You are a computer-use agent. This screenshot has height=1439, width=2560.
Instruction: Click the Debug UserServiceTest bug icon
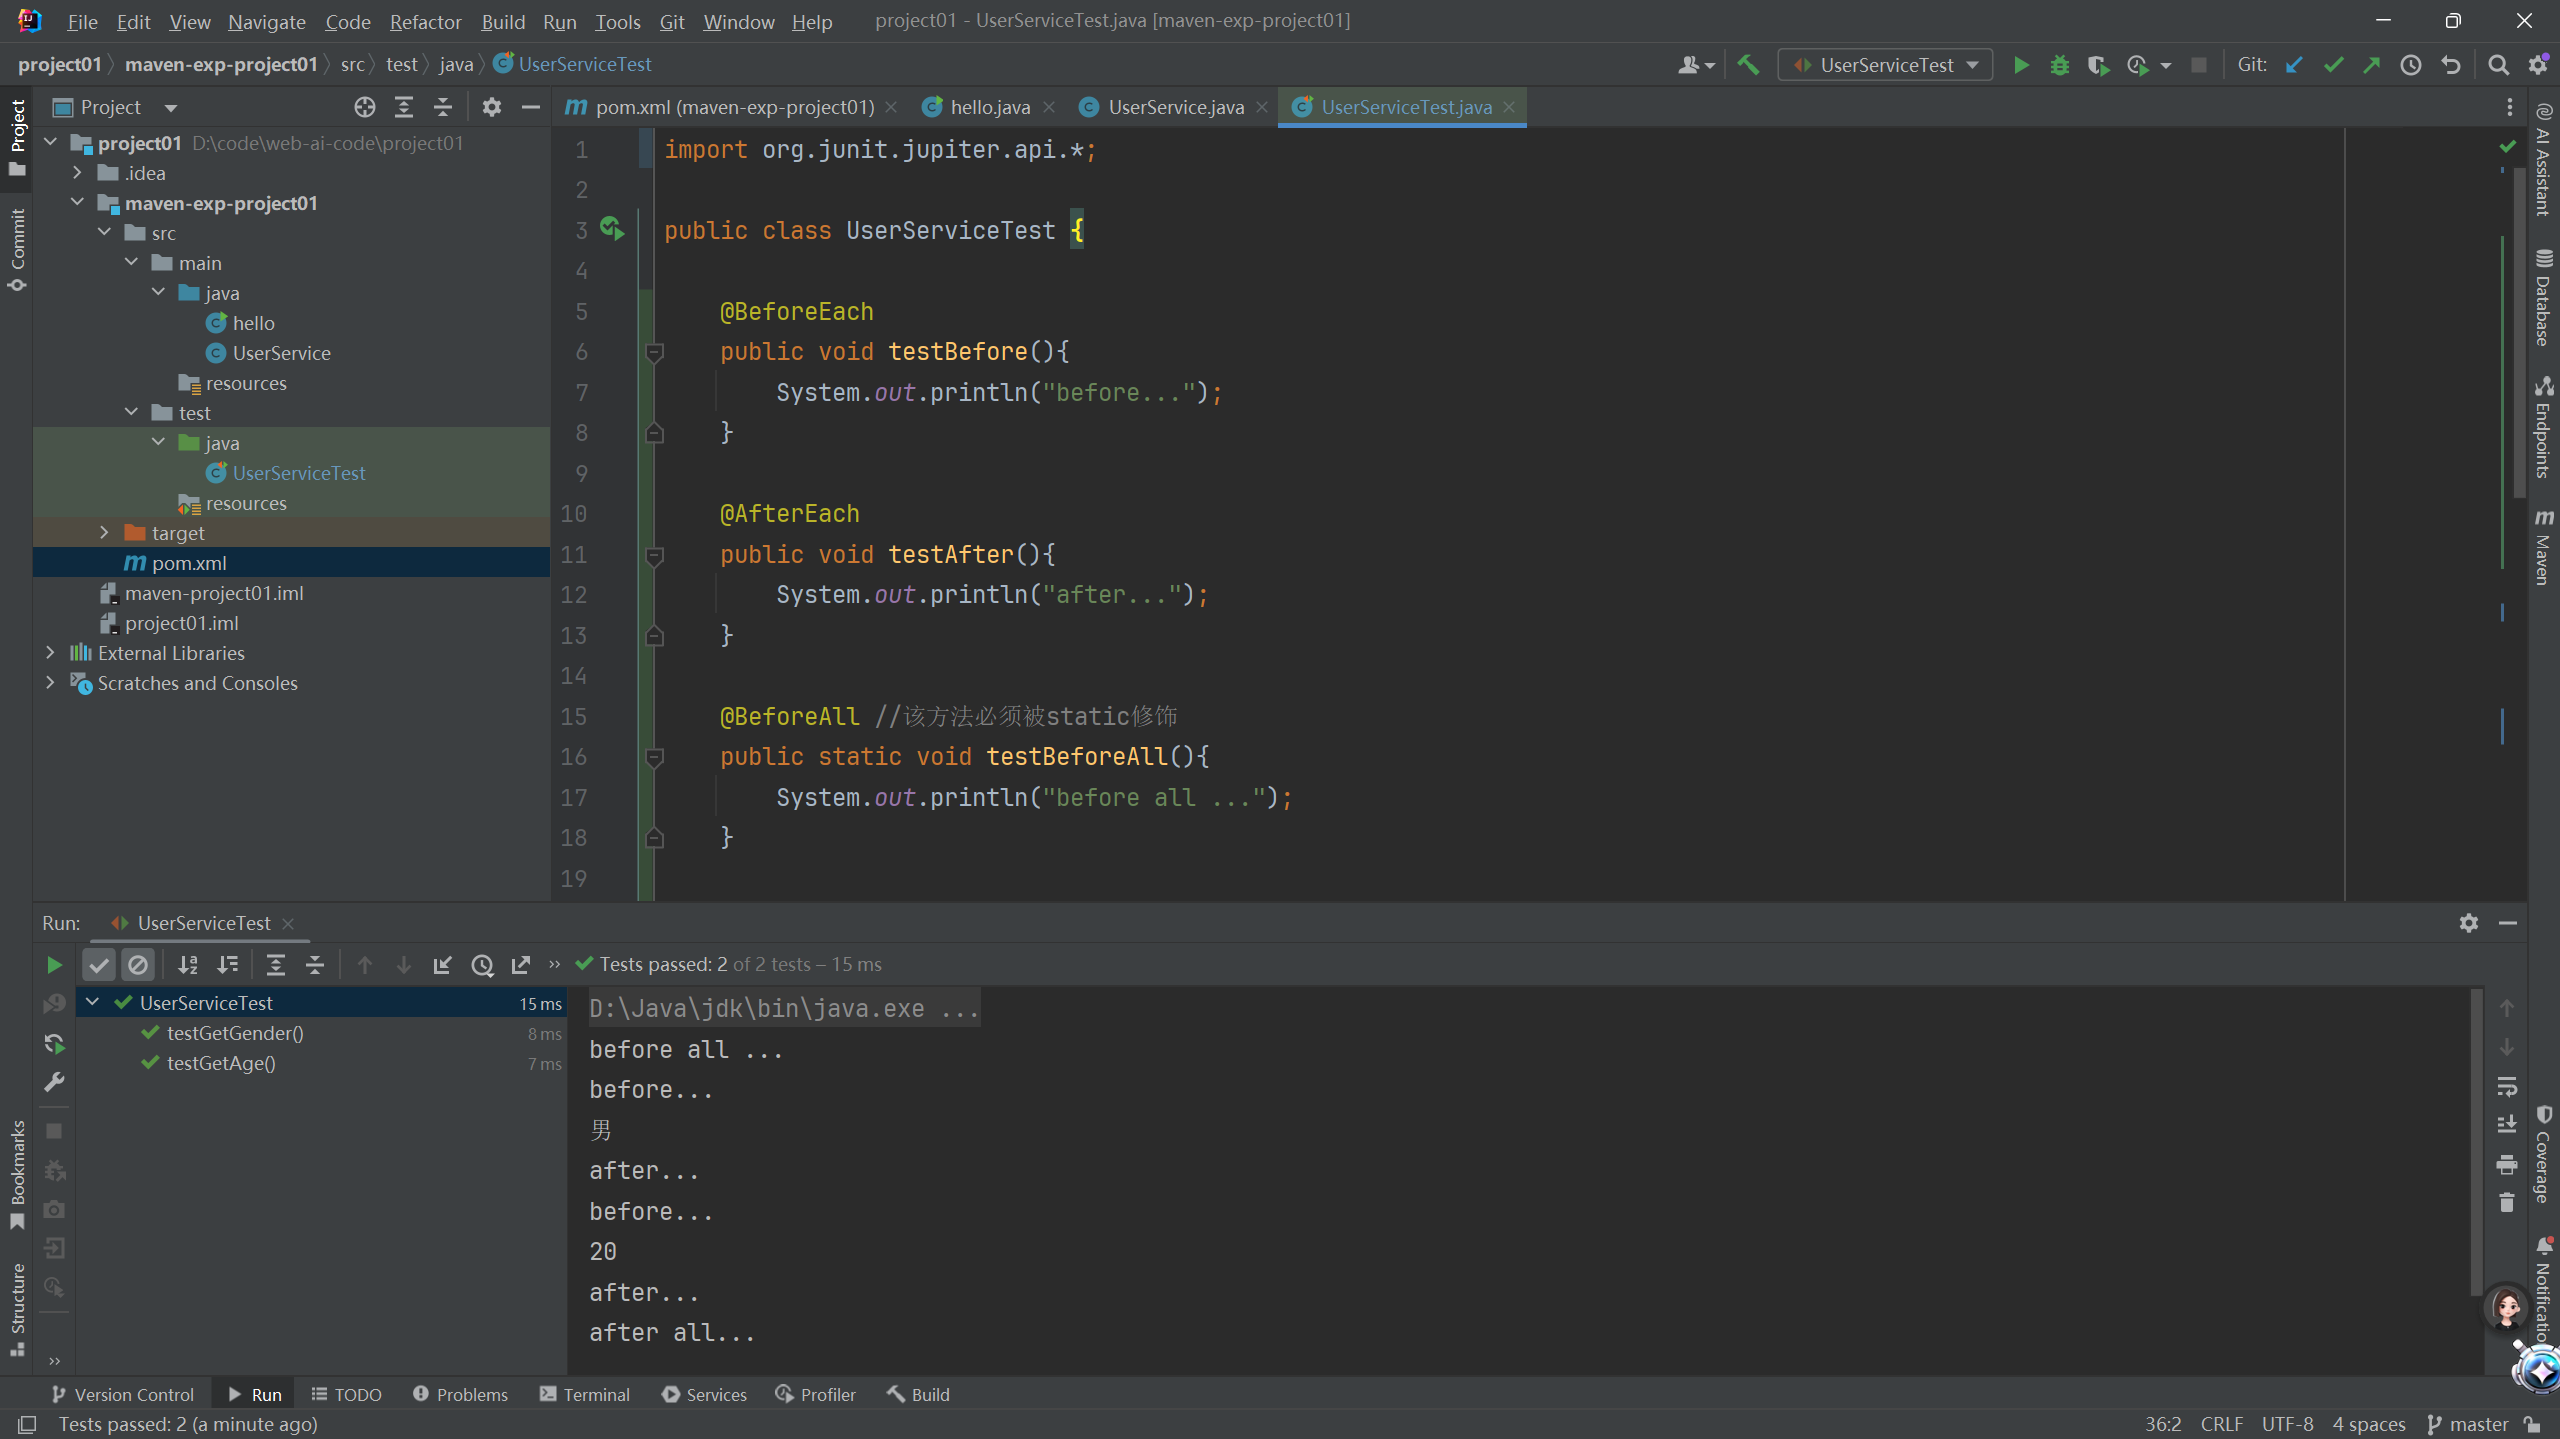[x=2059, y=65]
